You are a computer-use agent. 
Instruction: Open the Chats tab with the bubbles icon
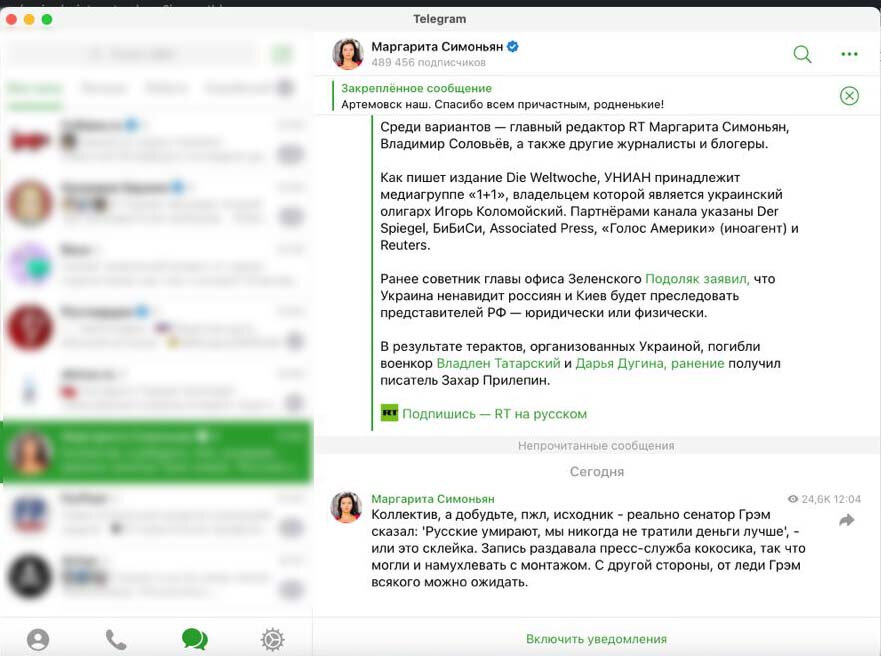(194, 639)
